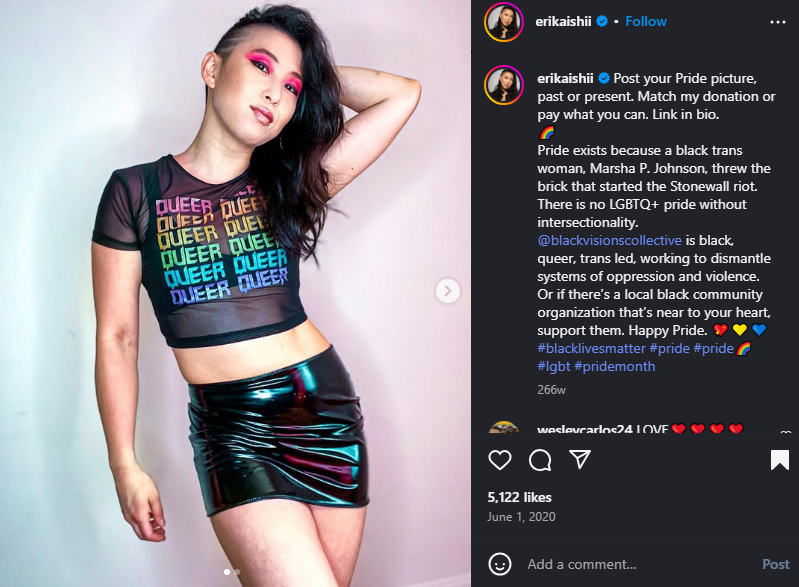Open the #blacklivesmatter hashtag
799x587 pixels.
point(591,349)
